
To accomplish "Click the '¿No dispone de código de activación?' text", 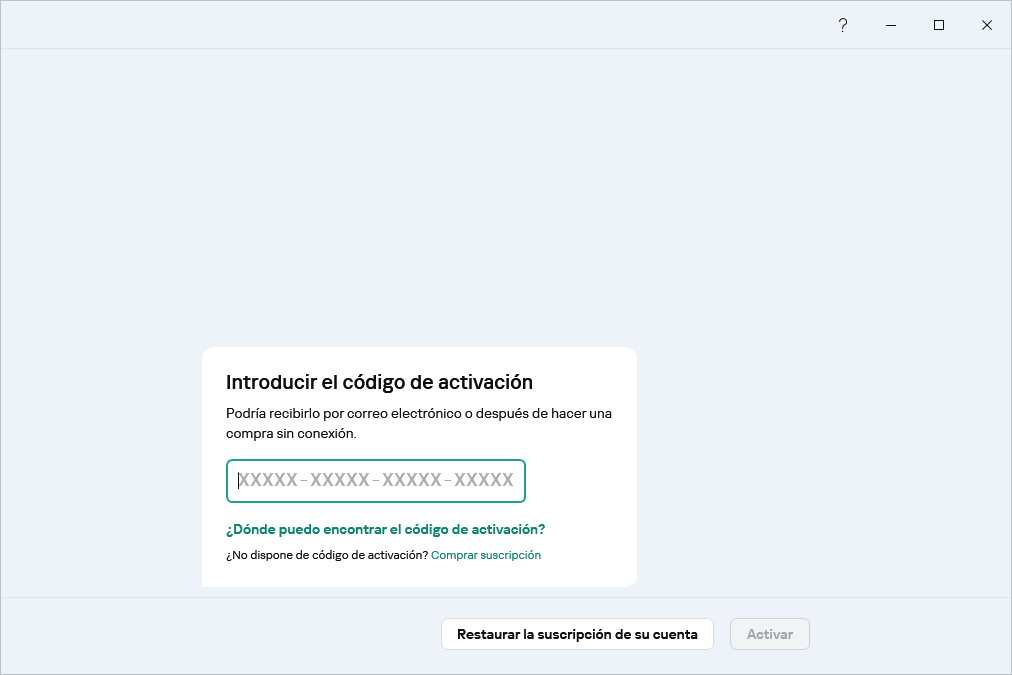I will click(x=327, y=555).
